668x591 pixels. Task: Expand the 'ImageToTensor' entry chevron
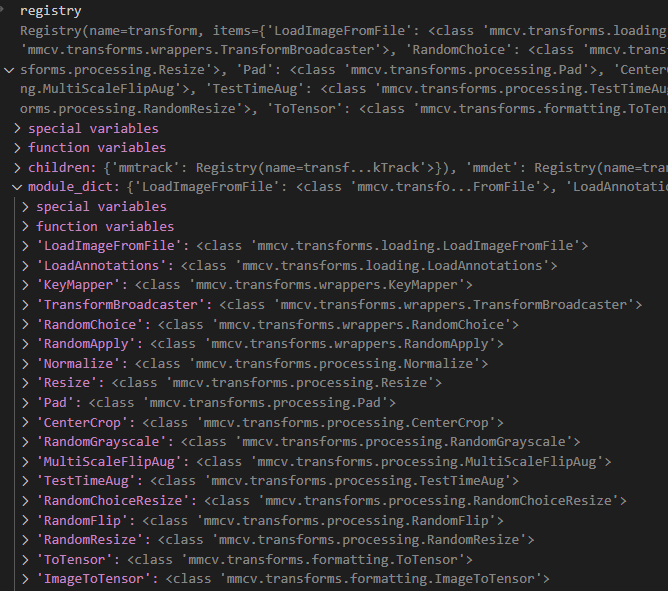(x=26, y=579)
